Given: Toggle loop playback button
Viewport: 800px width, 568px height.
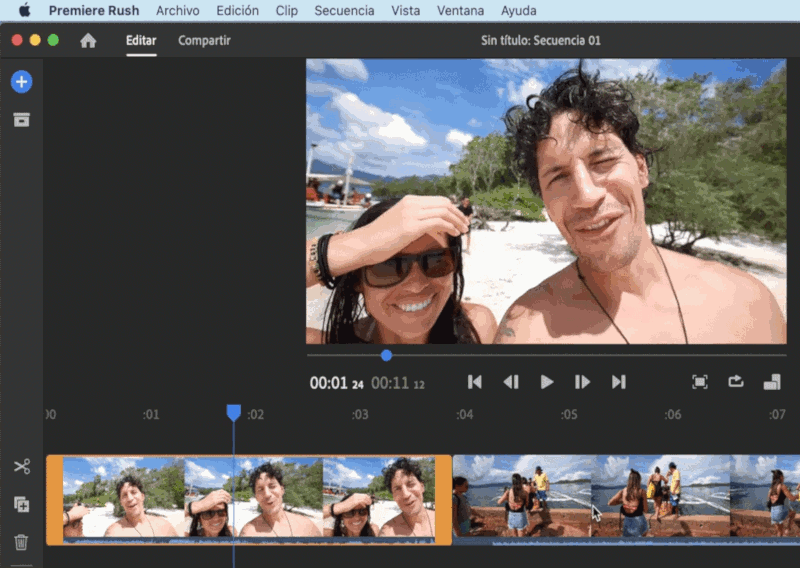Looking at the screenshot, I should (736, 382).
